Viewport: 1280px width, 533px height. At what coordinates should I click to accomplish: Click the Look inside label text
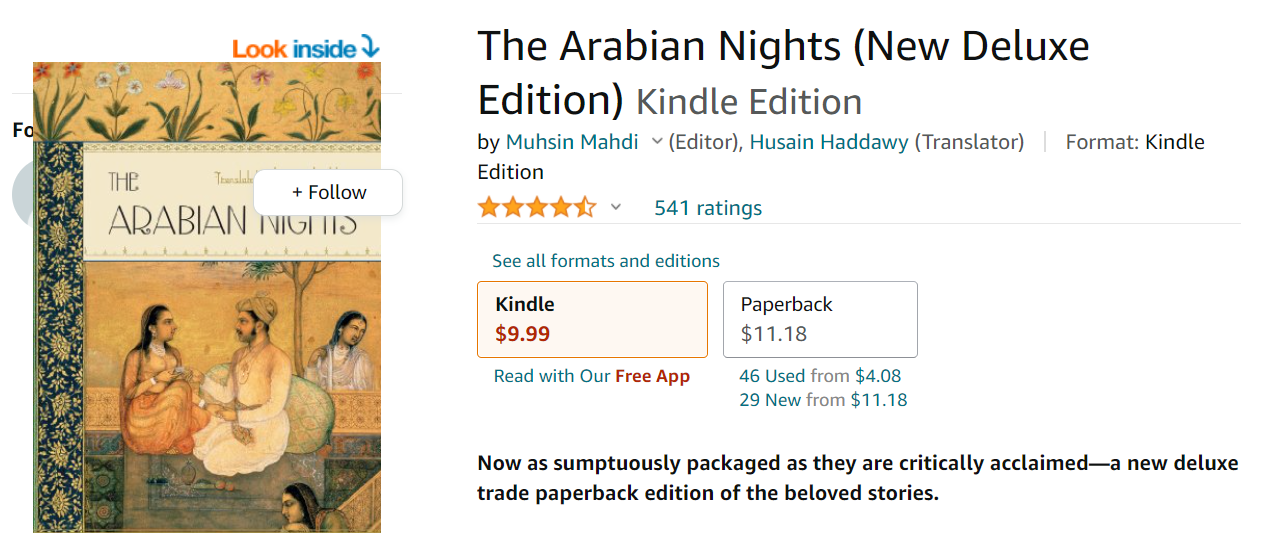[x=295, y=48]
